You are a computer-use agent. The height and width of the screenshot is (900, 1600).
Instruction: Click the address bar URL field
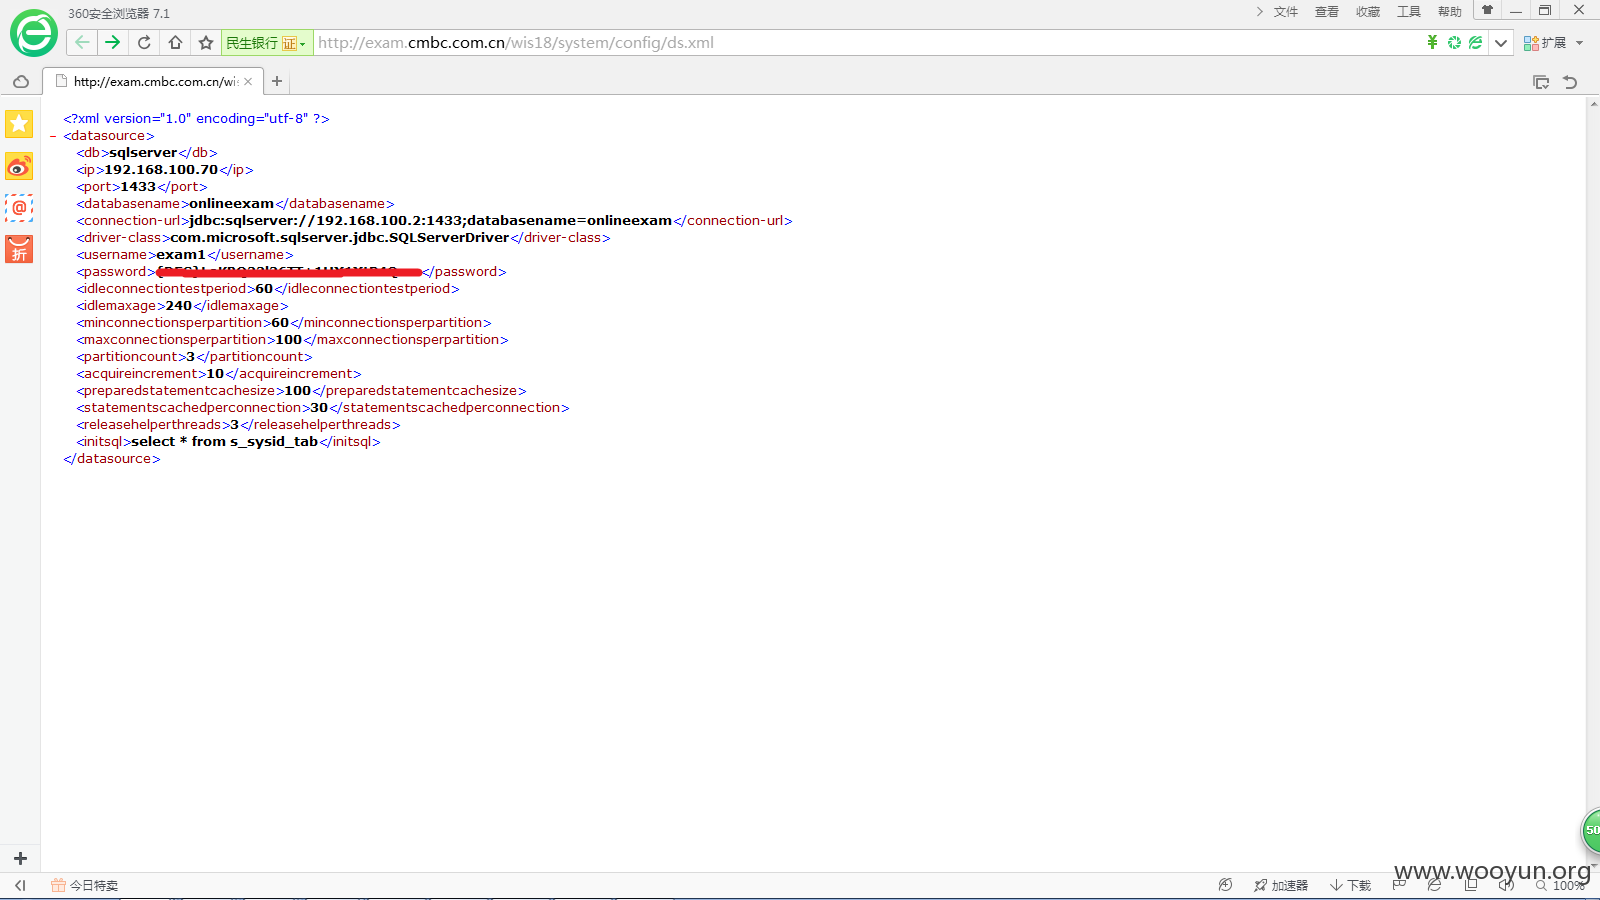pyautogui.click(x=865, y=43)
